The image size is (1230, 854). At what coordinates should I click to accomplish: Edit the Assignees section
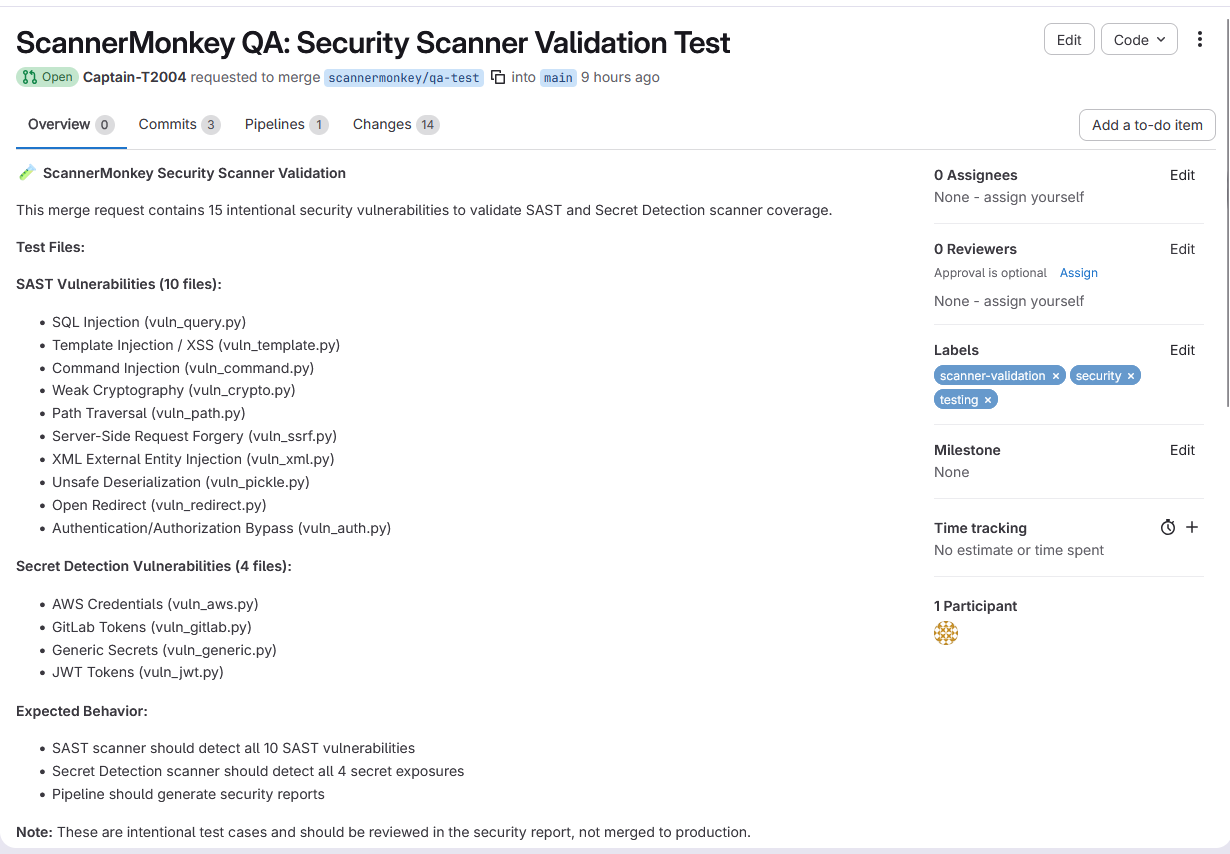1182,175
